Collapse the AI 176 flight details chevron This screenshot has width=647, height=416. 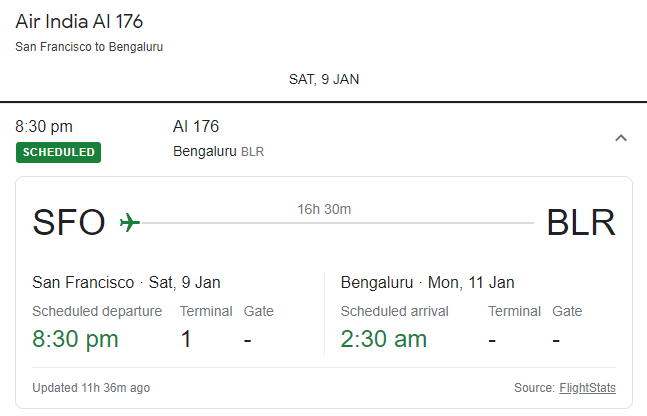(x=620, y=138)
